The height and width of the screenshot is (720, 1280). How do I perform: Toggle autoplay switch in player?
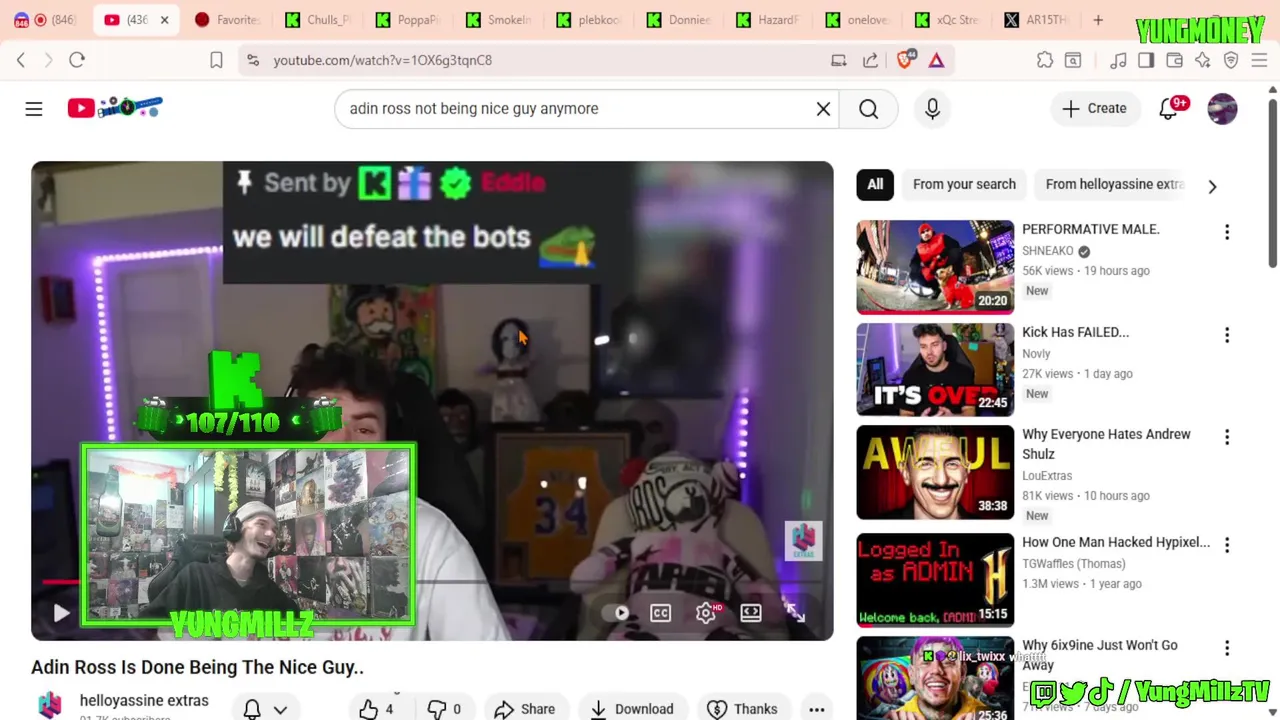coord(620,613)
